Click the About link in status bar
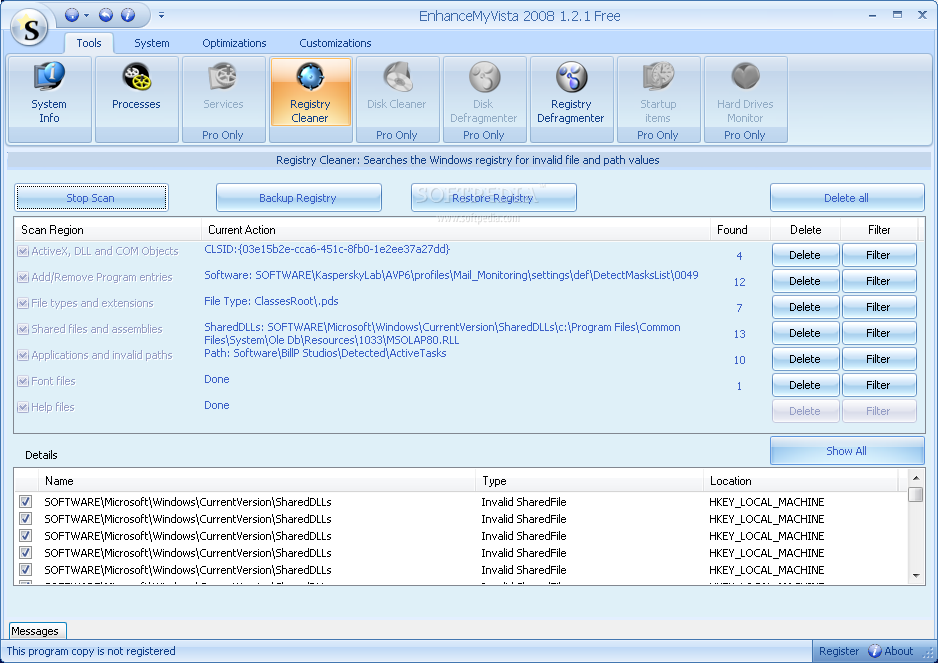 (x=899, y=651)
